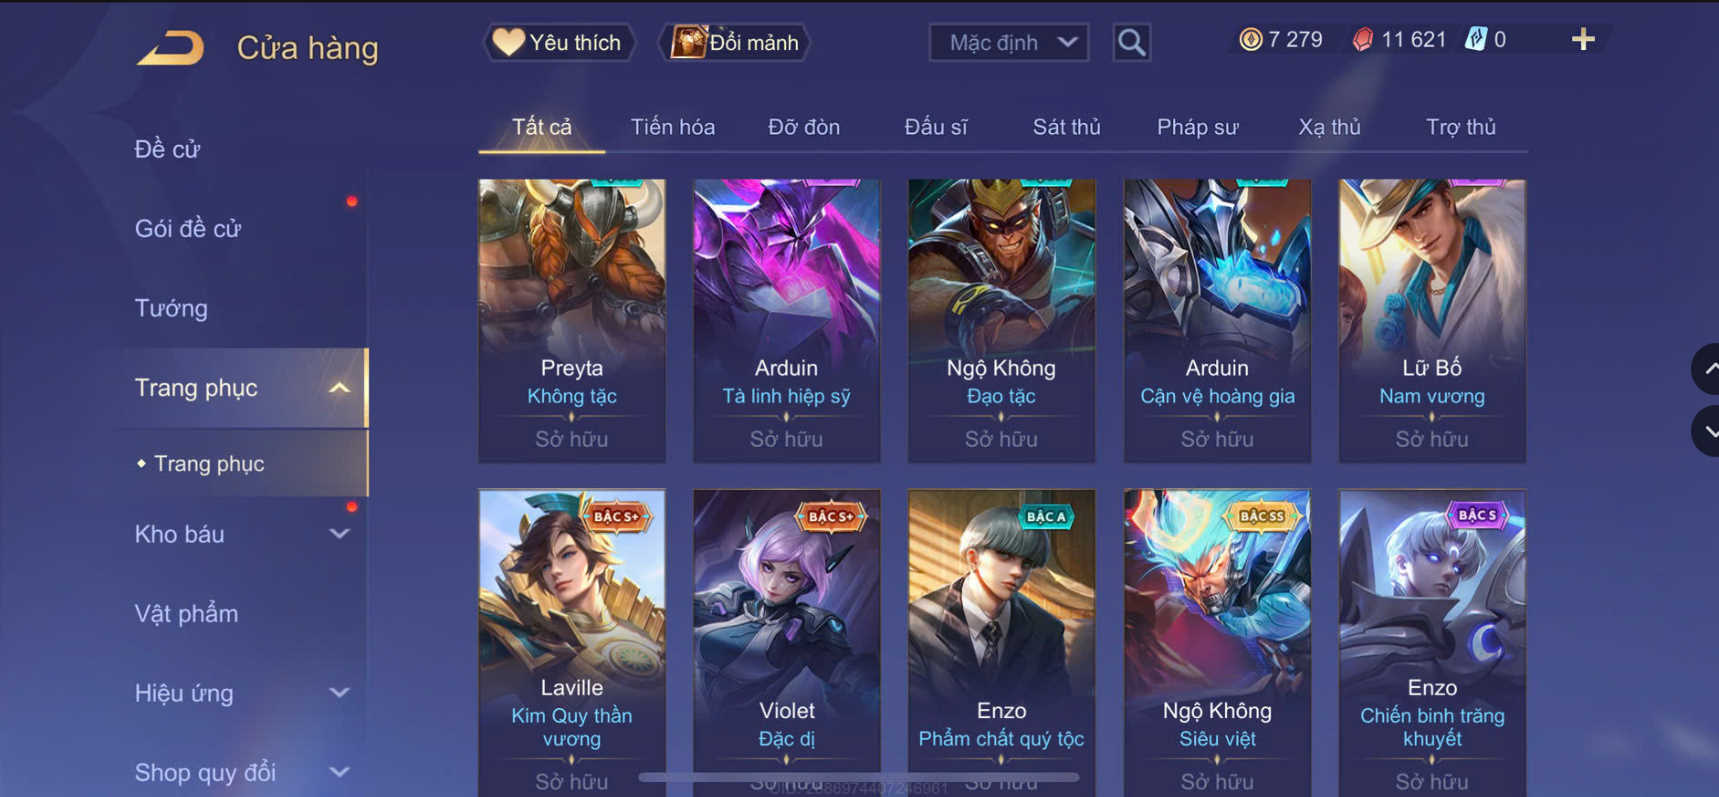The width and height of the screenshot is (1719, 797).
Task: Select the Lữ Bố Nam vương skin card
Action: click(1432, 320)
